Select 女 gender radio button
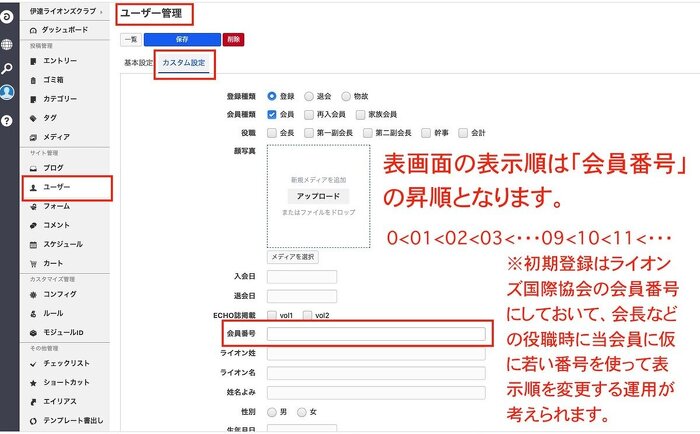 pos(302,411)
